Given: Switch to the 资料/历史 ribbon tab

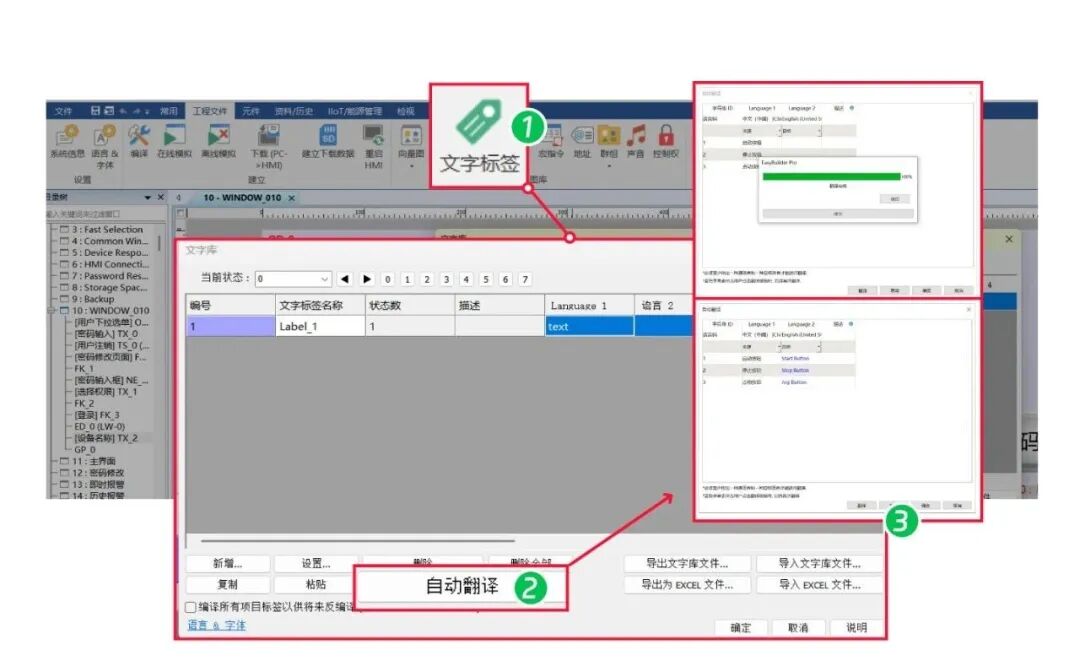Looking at the screenshot, I should [293, 110].
